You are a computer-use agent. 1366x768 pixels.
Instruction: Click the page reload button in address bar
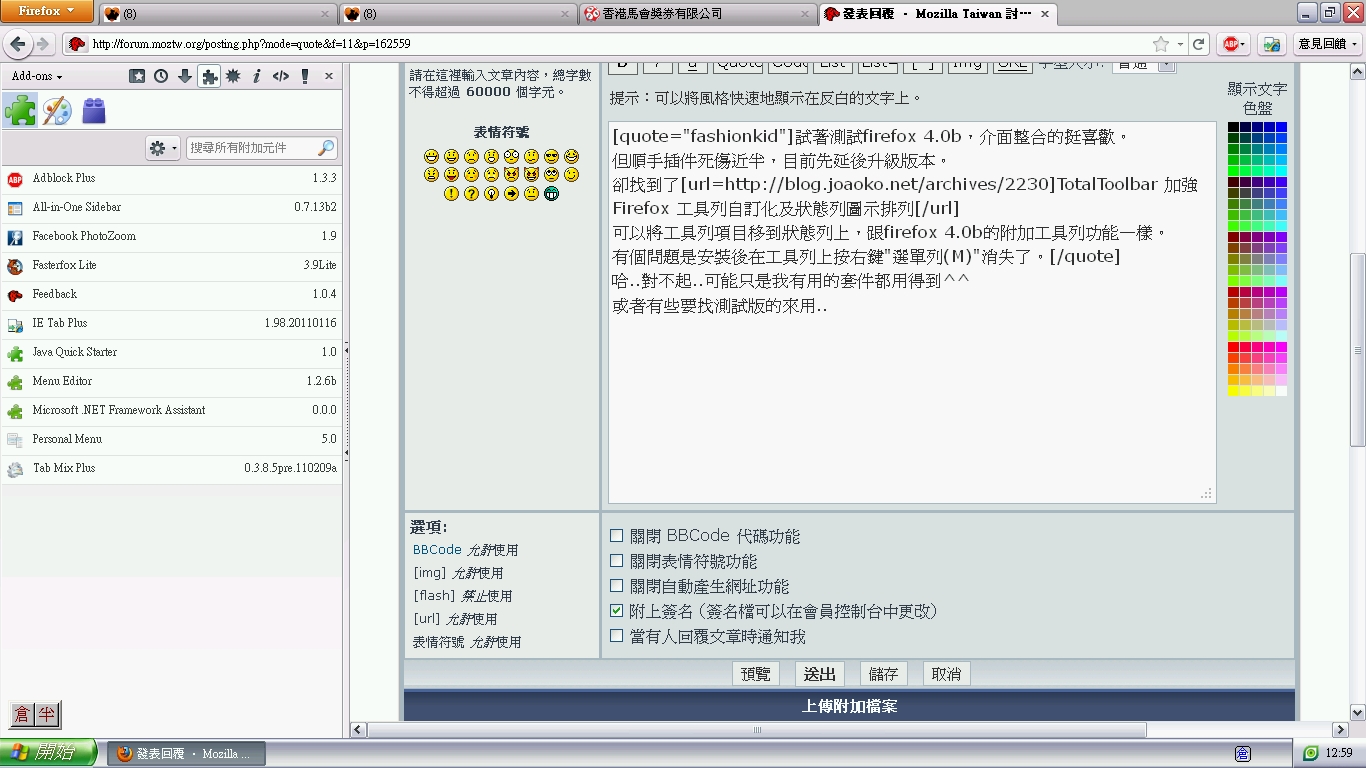tap(1199, 44)
